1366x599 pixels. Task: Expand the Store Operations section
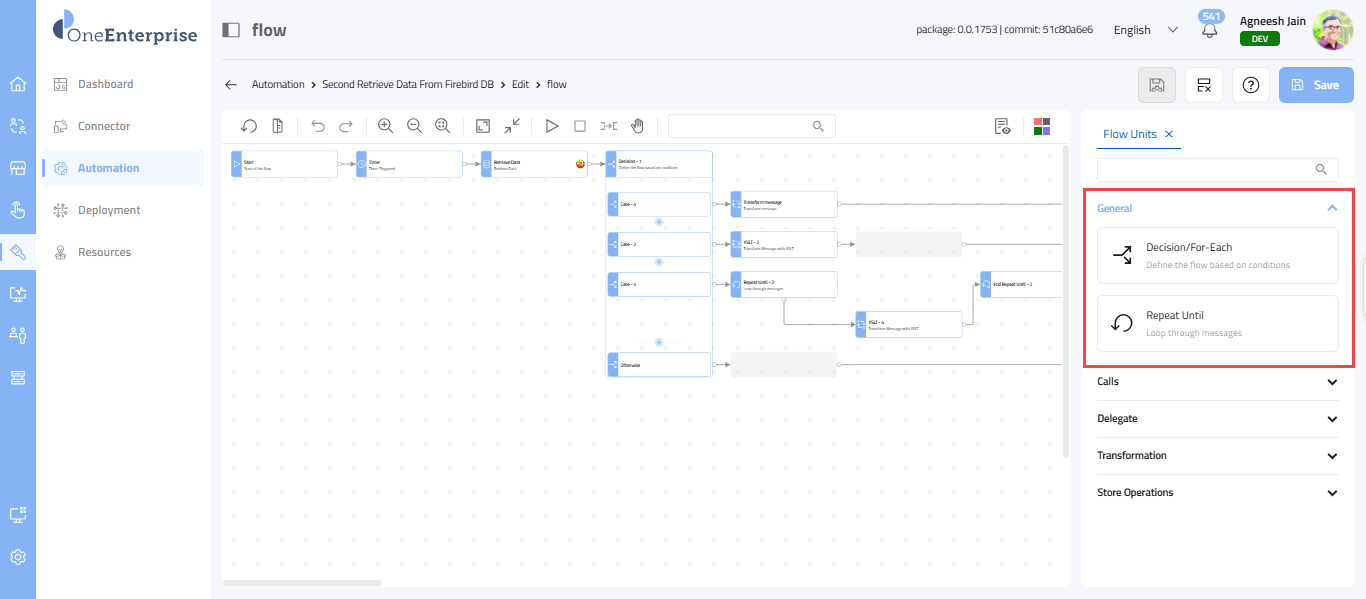point(1331,493)
